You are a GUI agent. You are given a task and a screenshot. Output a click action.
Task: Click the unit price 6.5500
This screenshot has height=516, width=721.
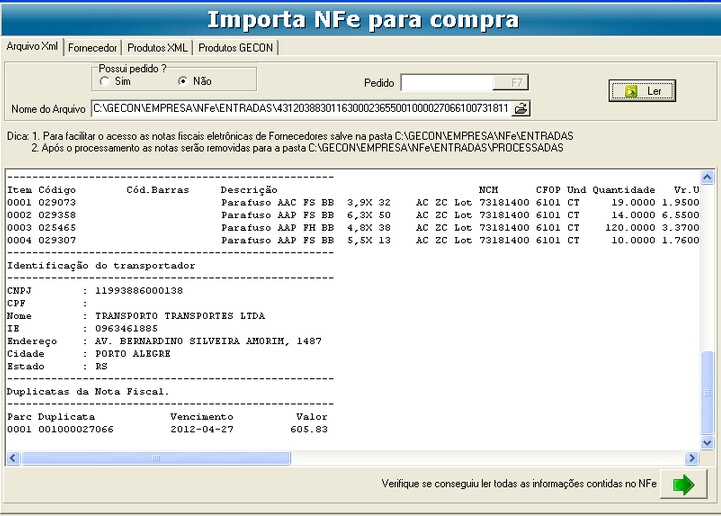point(681,215)
